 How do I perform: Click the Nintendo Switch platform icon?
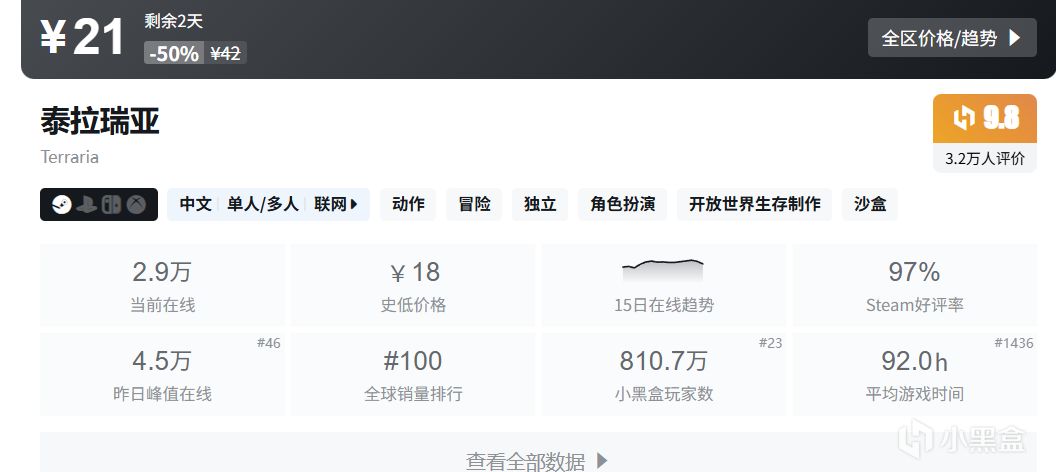tap(111, 205)
